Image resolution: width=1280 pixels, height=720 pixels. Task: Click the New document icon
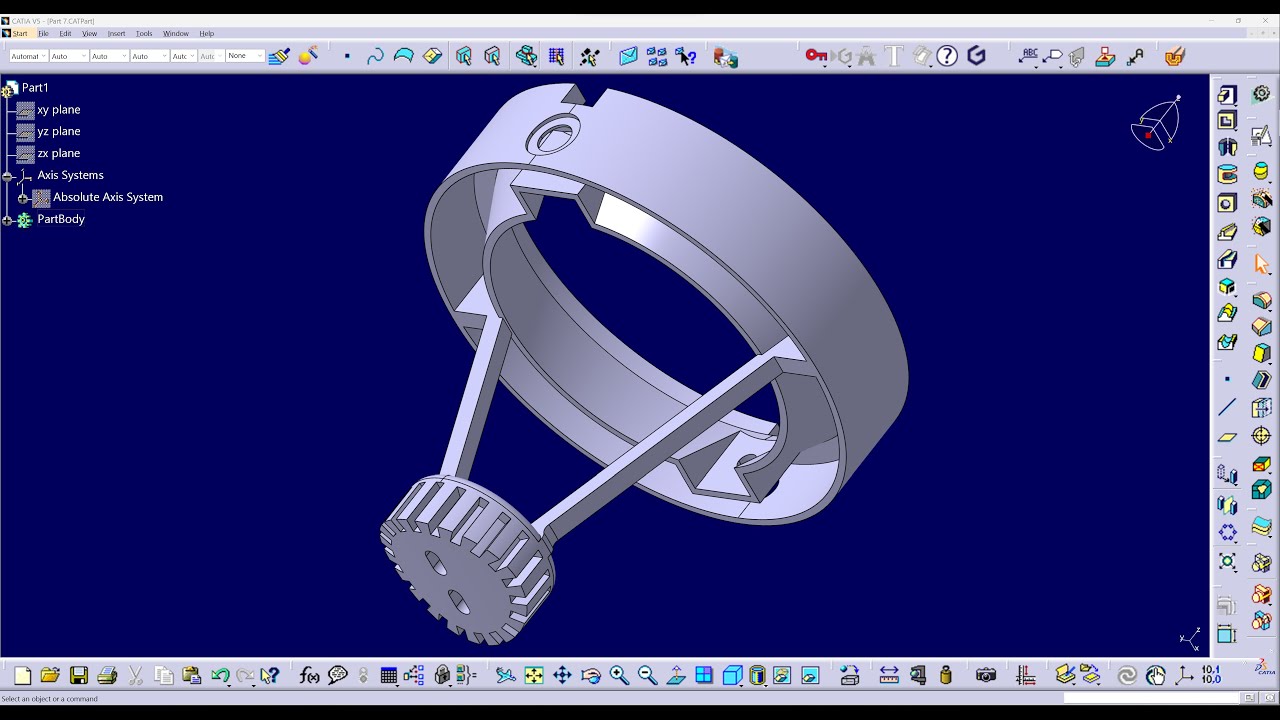[x=22, y=676]
